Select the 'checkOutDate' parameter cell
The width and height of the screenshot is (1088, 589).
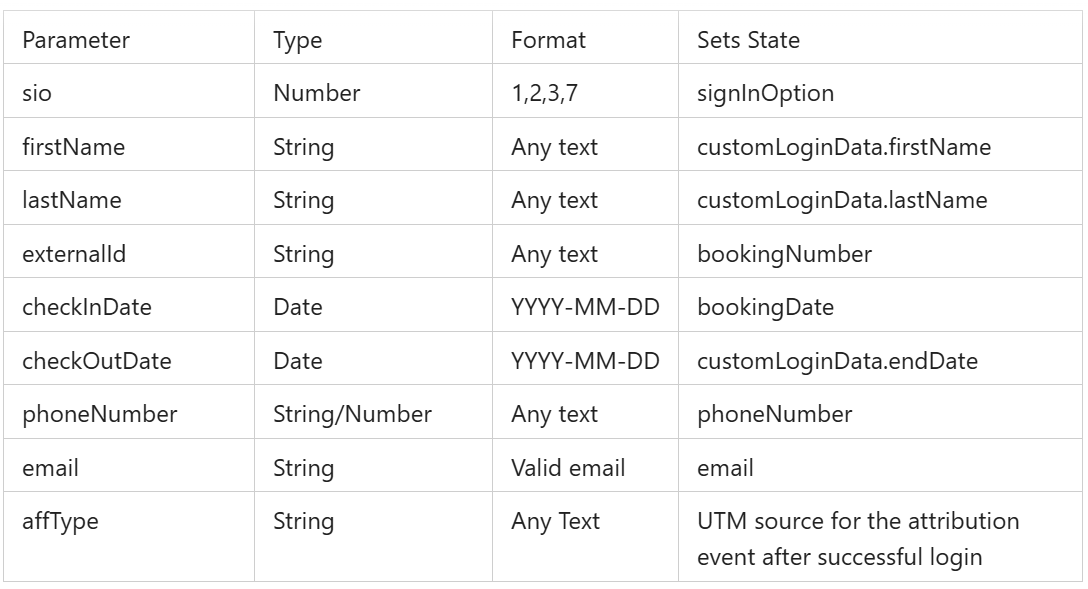point(96,361)
